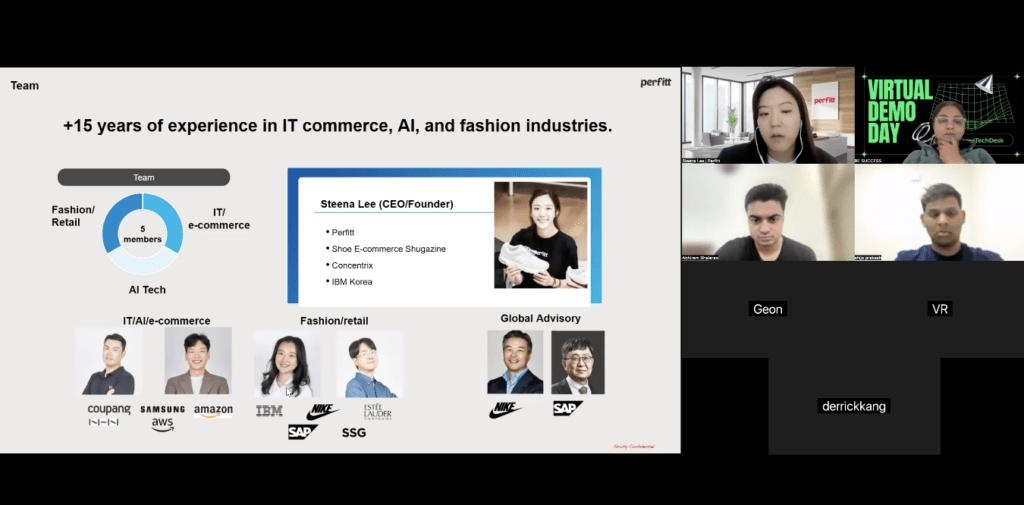Click the gray Team pill label
The image size is (1024, 505).
pos(144,177)
